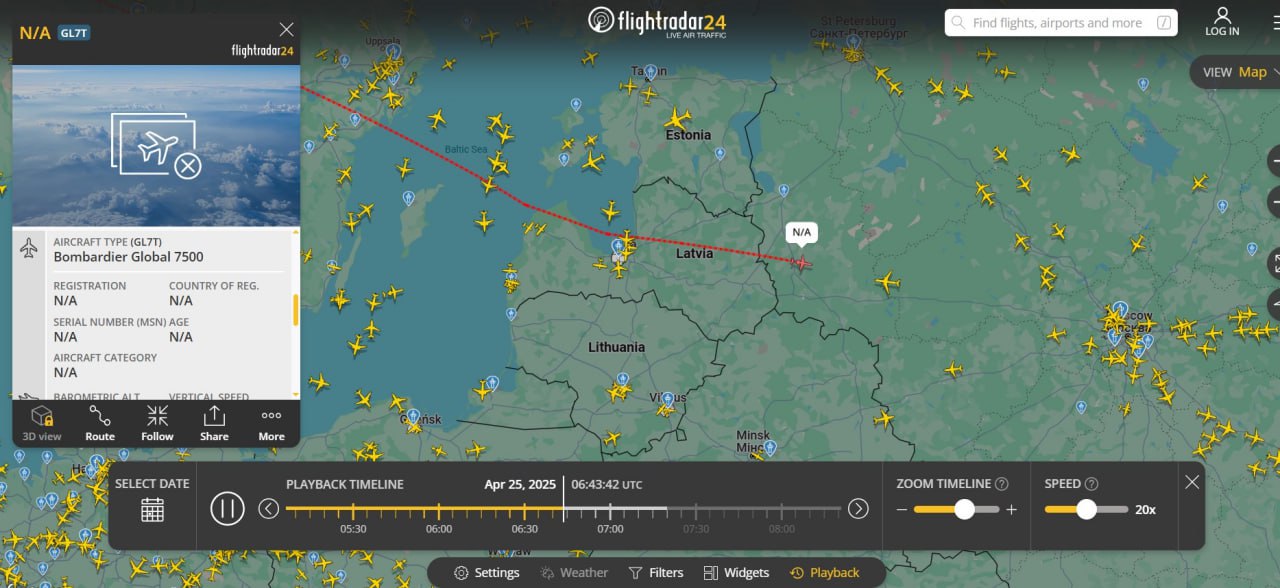Click the Find flights search field

[x=1061, y=23]
